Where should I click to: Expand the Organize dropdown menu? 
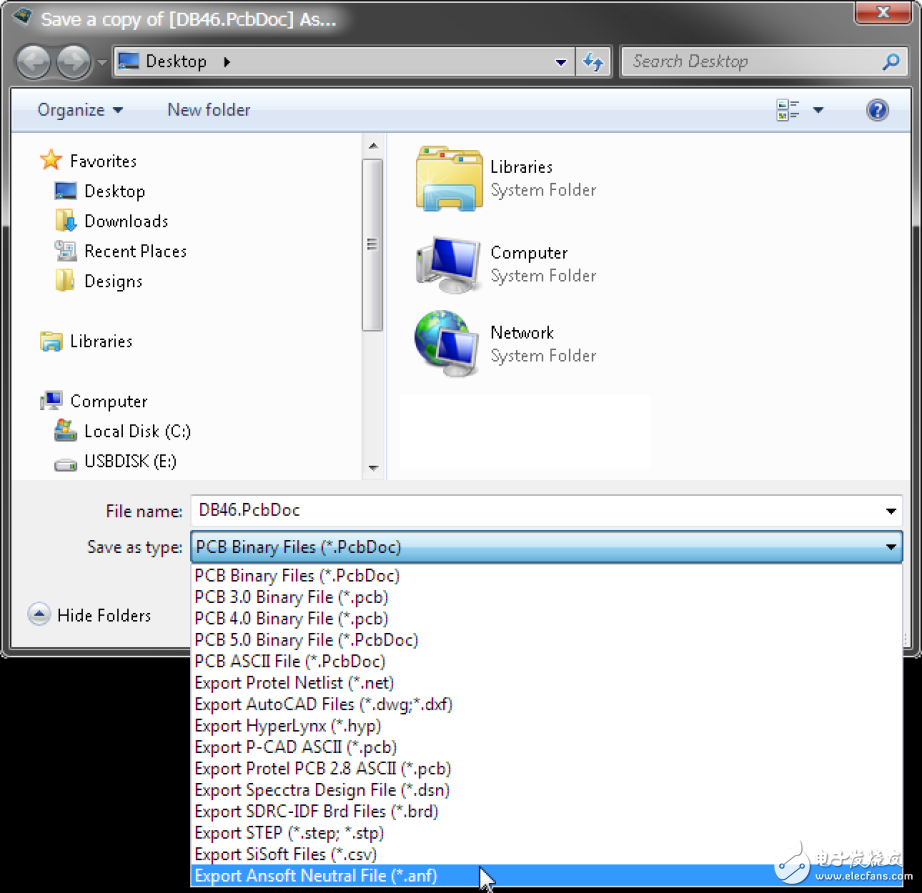(80, 110)
